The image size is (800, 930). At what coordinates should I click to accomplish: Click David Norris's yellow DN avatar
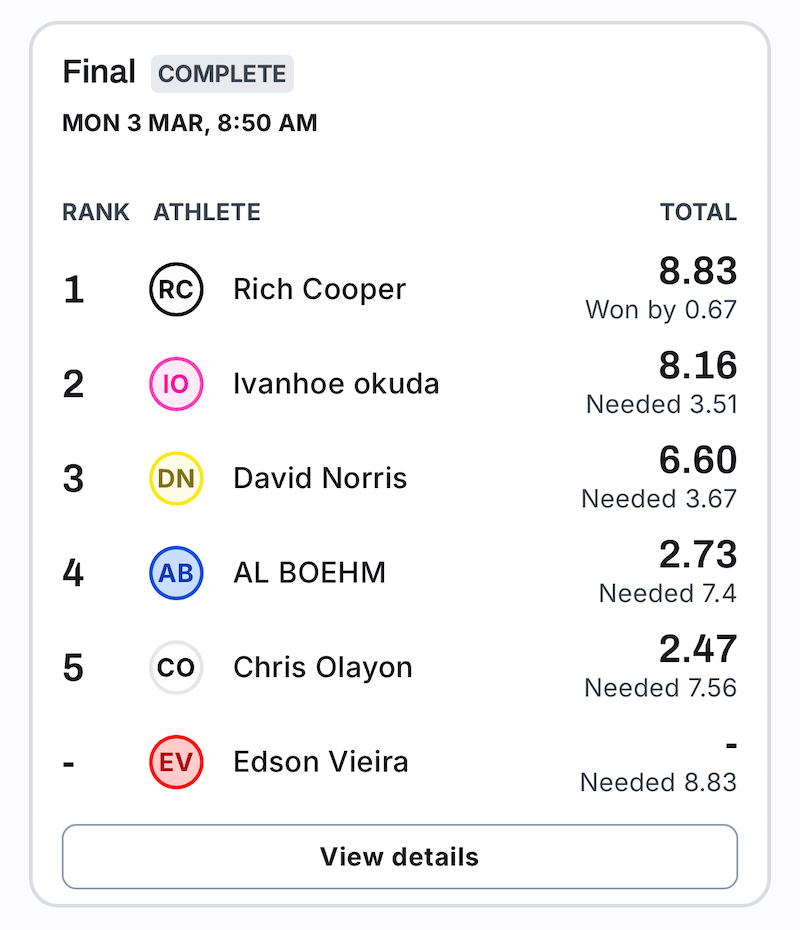(x=176, y=478)
